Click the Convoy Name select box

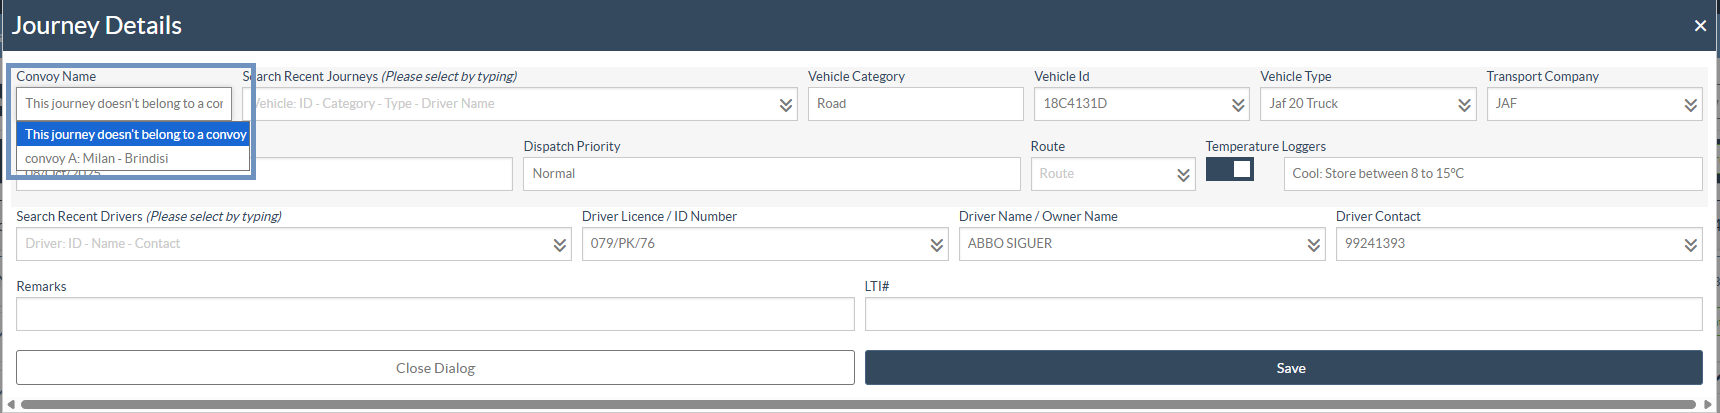[123, 104]
